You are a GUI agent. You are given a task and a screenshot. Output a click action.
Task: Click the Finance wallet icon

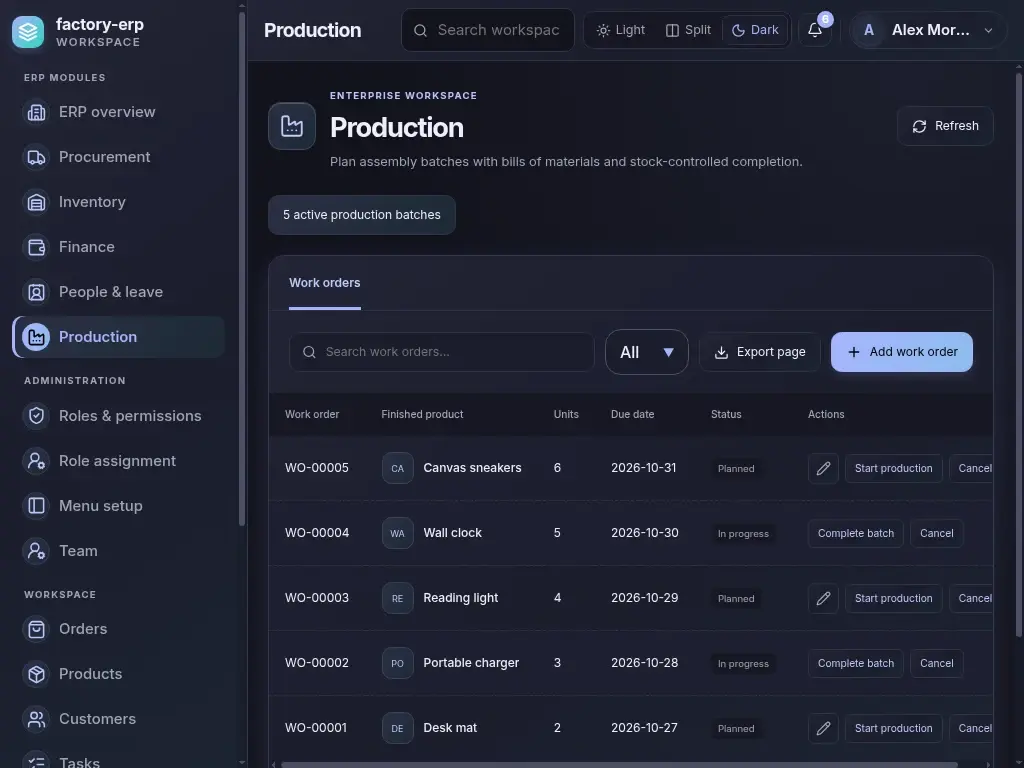[x=37, y=248]
